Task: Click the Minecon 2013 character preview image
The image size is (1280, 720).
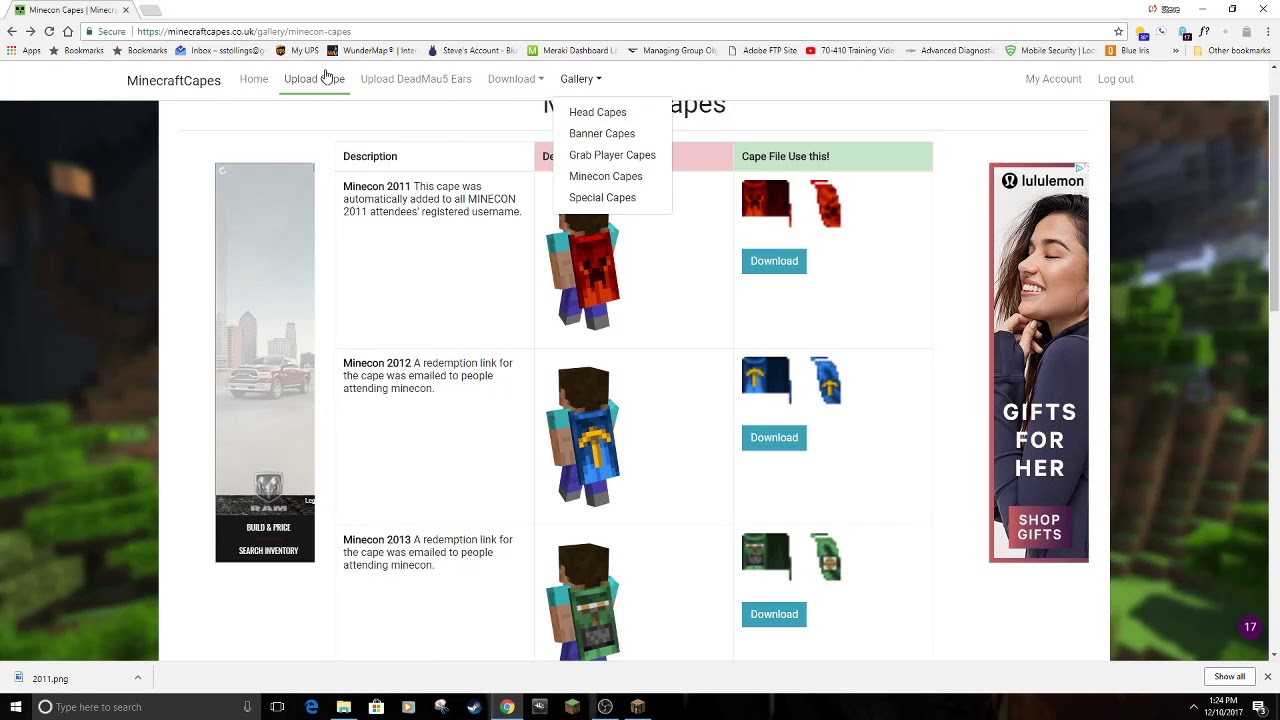Action: [584, 600]
